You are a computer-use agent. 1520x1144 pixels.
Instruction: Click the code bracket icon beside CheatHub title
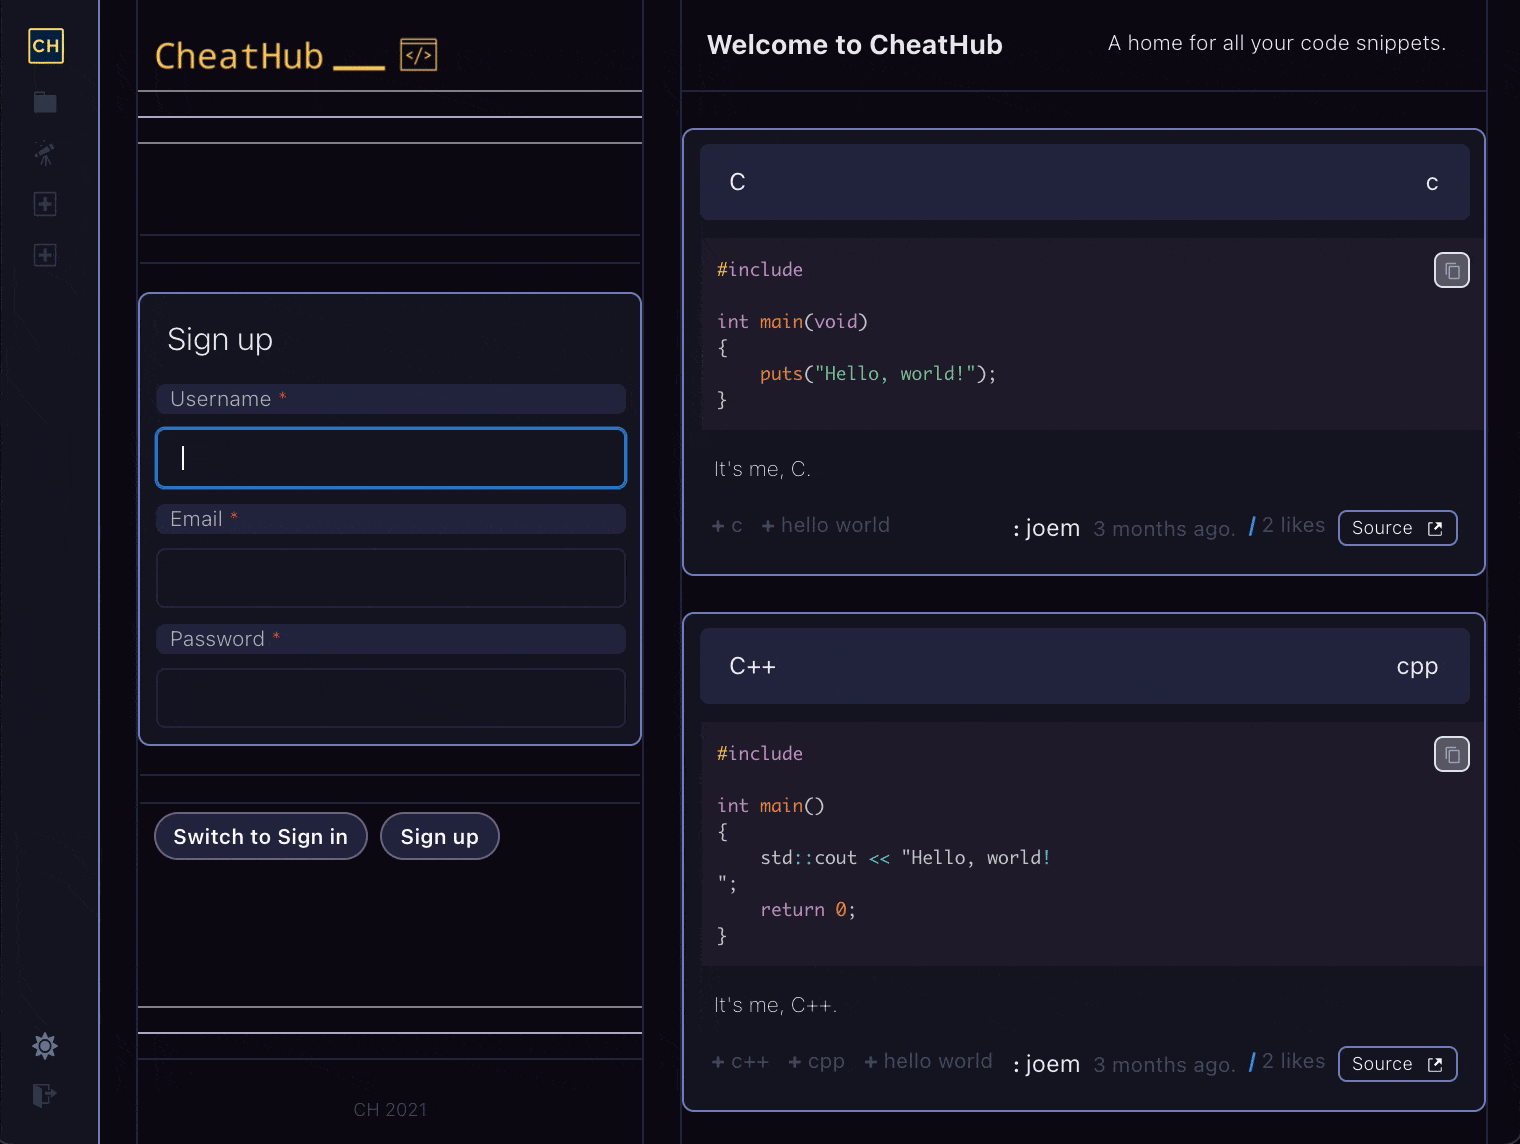(x=418, y=55)
